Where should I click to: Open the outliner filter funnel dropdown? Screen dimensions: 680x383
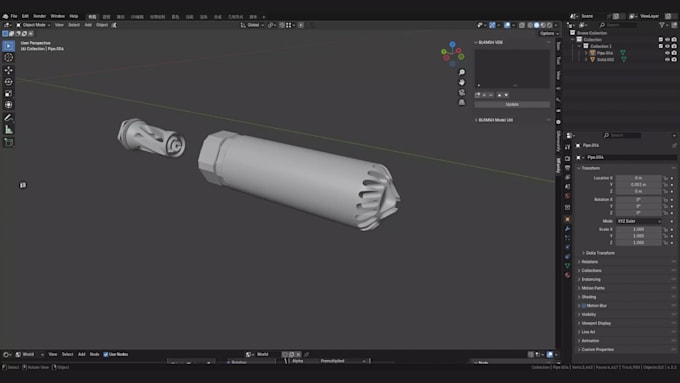[x=663, y=25]
